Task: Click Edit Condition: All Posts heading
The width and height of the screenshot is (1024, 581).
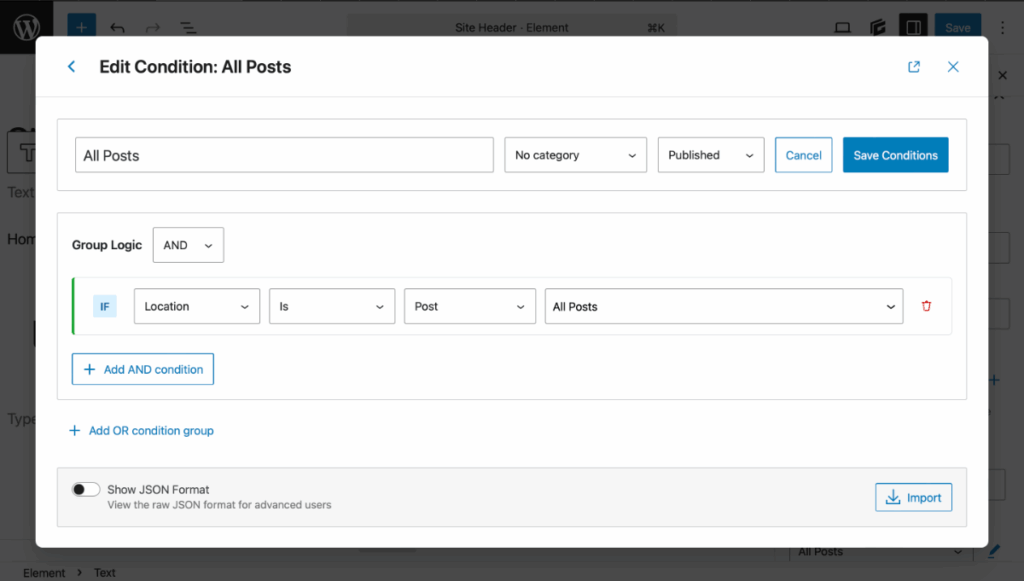Action: click(x=195, y=67)
